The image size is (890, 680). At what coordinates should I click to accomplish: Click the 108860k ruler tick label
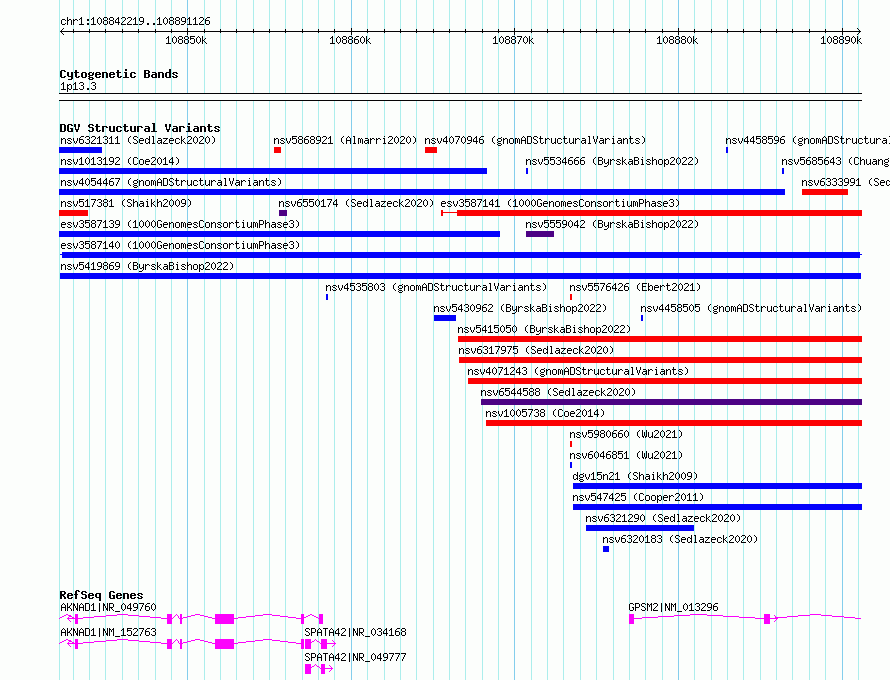tap(350, 40)
